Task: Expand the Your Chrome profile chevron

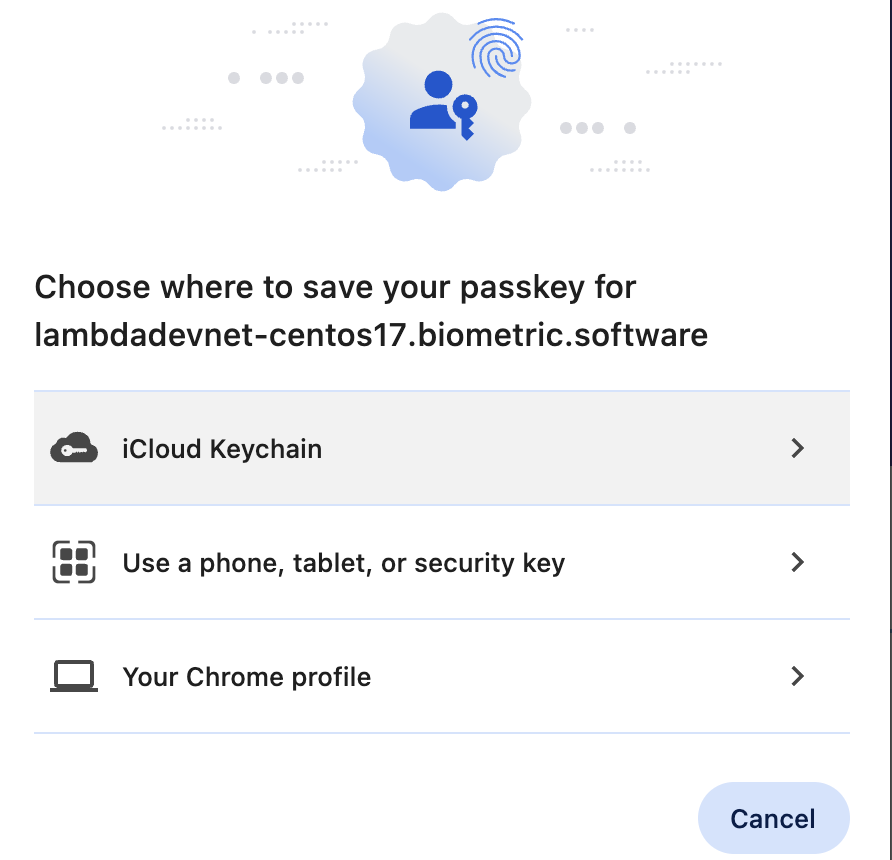Action: coord(798,676)
